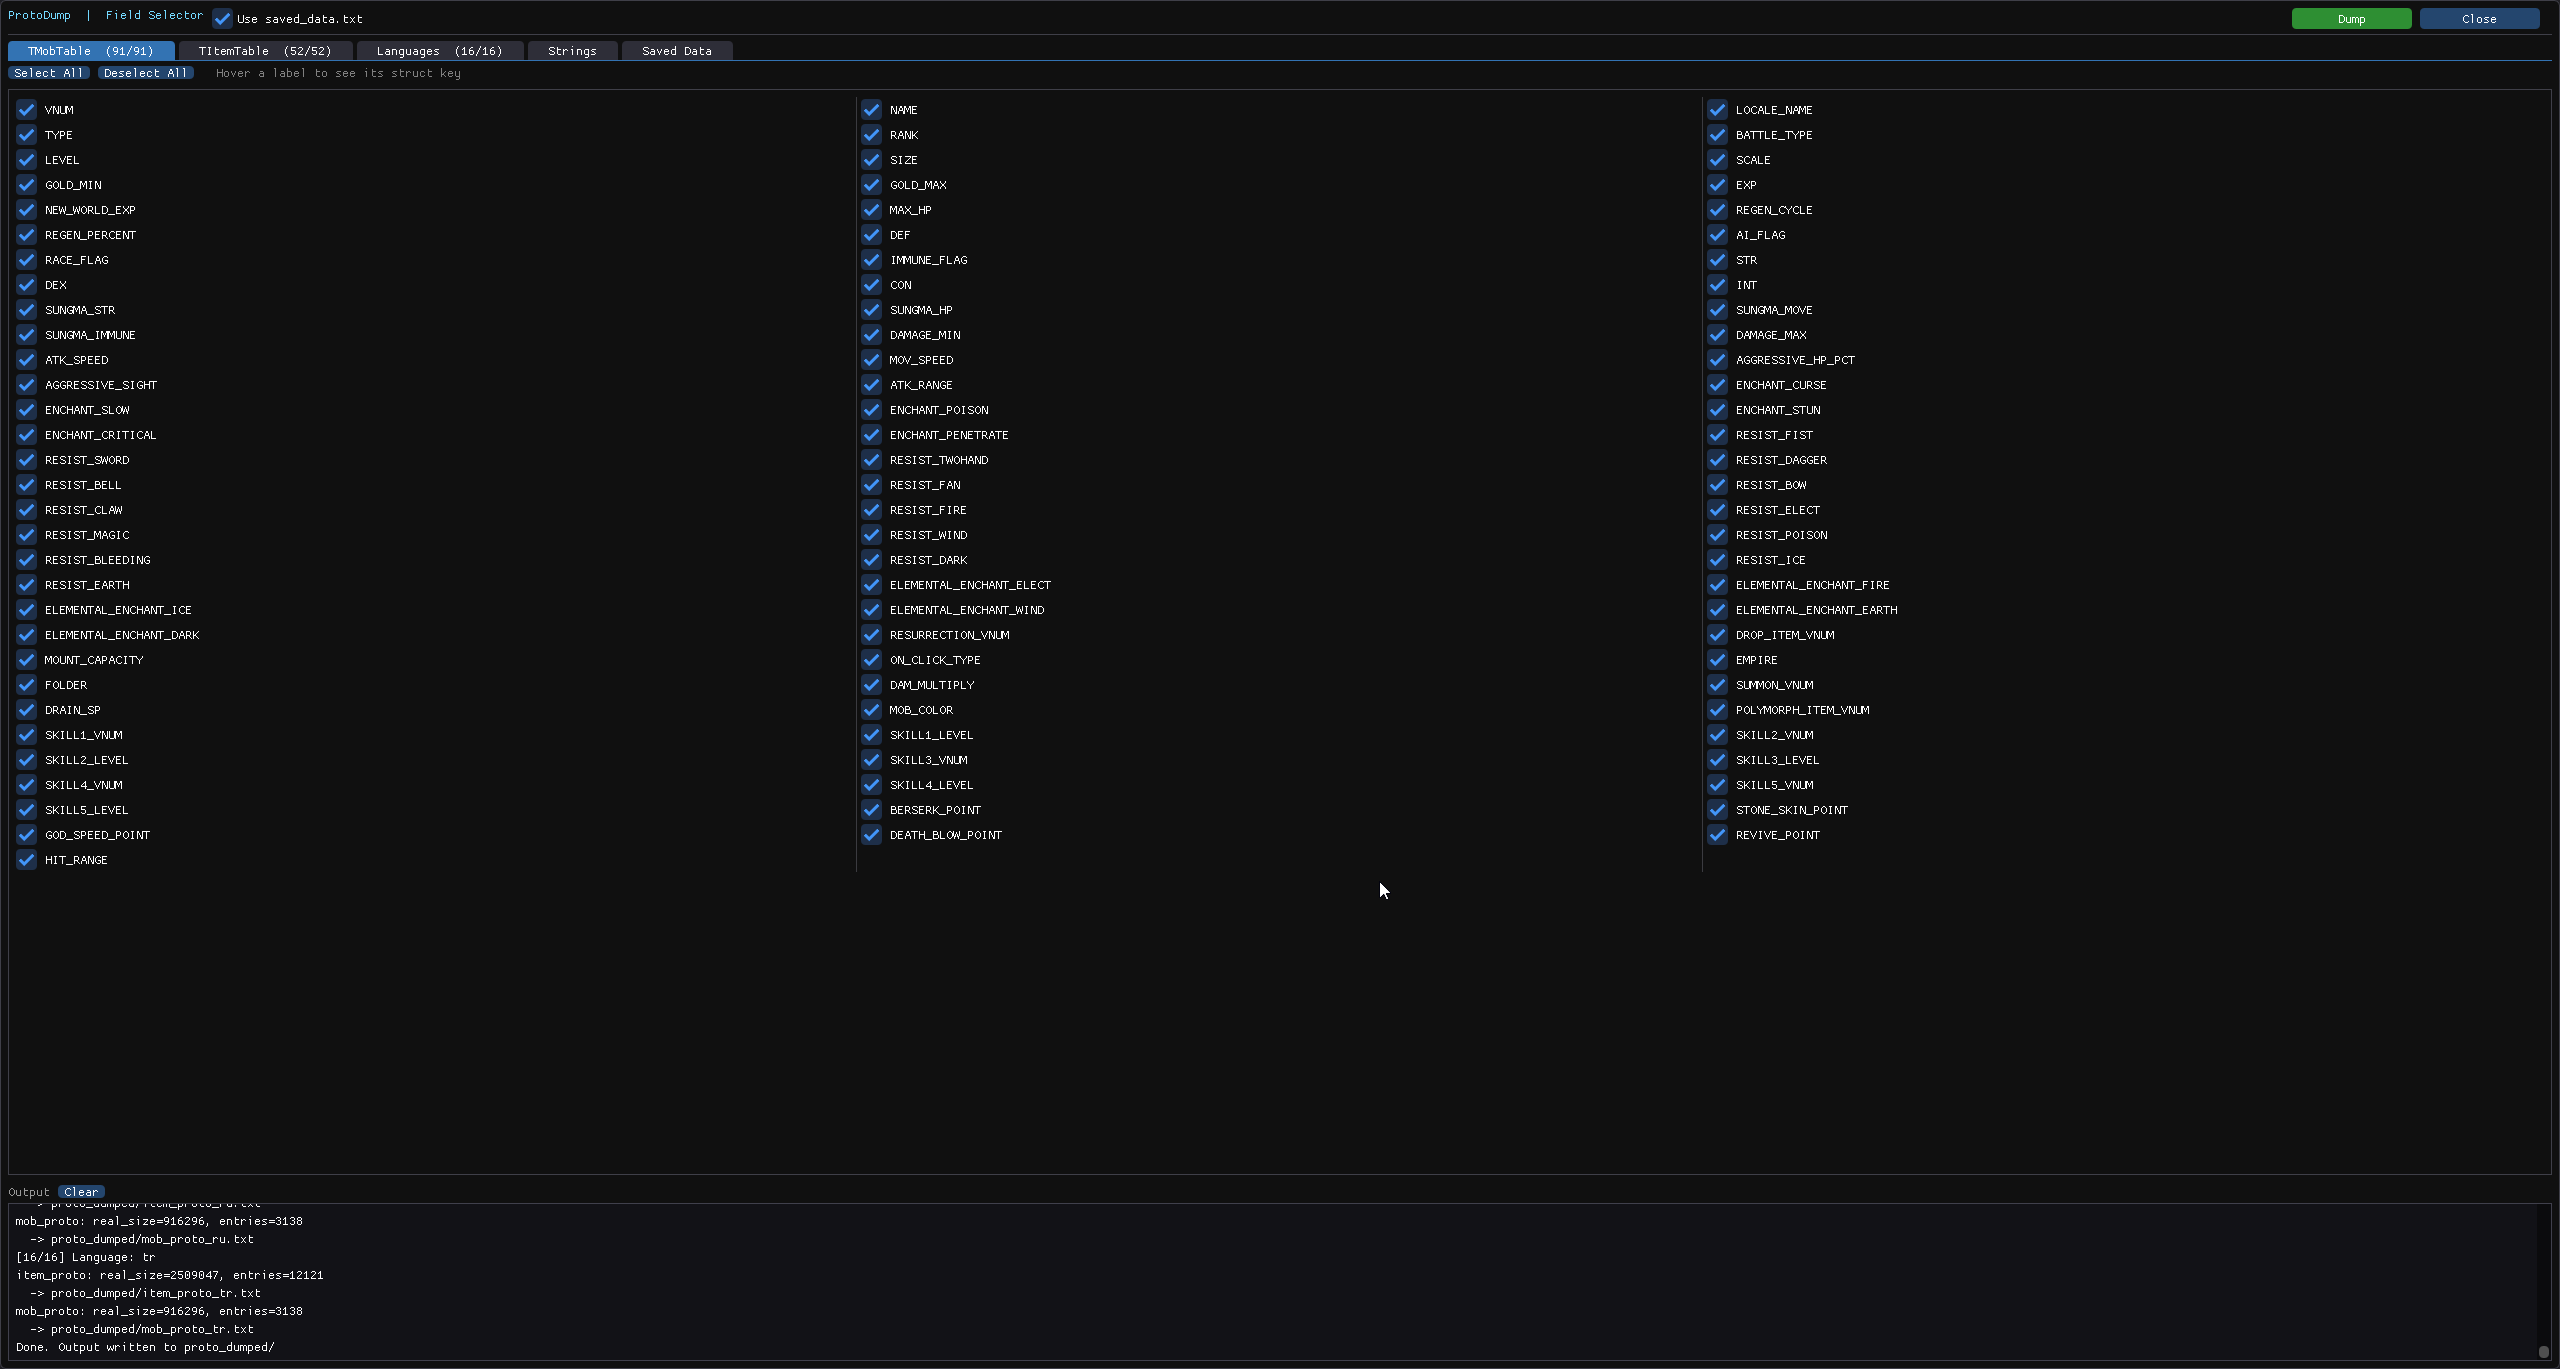Toggle the IMMUNE_FLAG checkbox
This screenshot has width=2560, height=1369.
(872, 260)
